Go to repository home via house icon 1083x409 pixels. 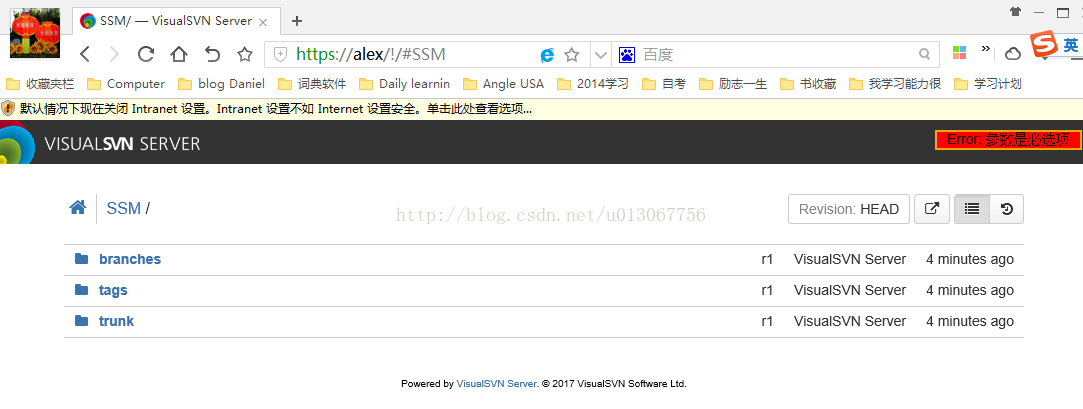(x=78, y=207)
